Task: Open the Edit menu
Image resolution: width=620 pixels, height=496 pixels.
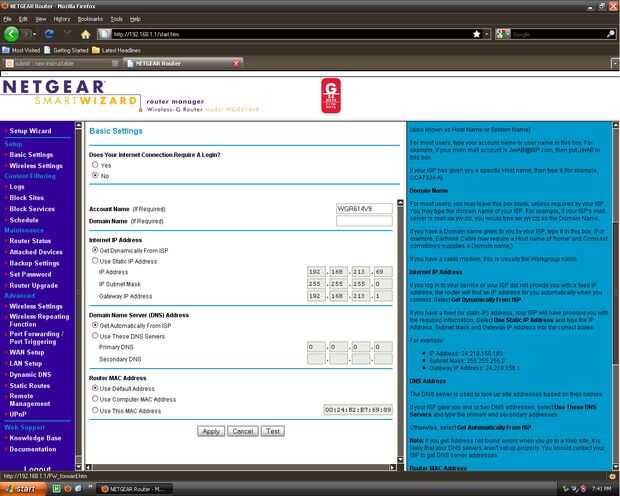Action: [x=23, y=19]
